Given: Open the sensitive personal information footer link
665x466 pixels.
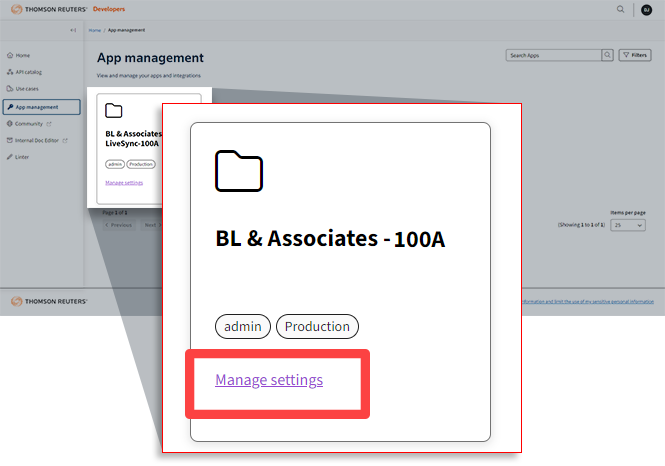Looking at the screenshot, I should click(x=588, y=301).
